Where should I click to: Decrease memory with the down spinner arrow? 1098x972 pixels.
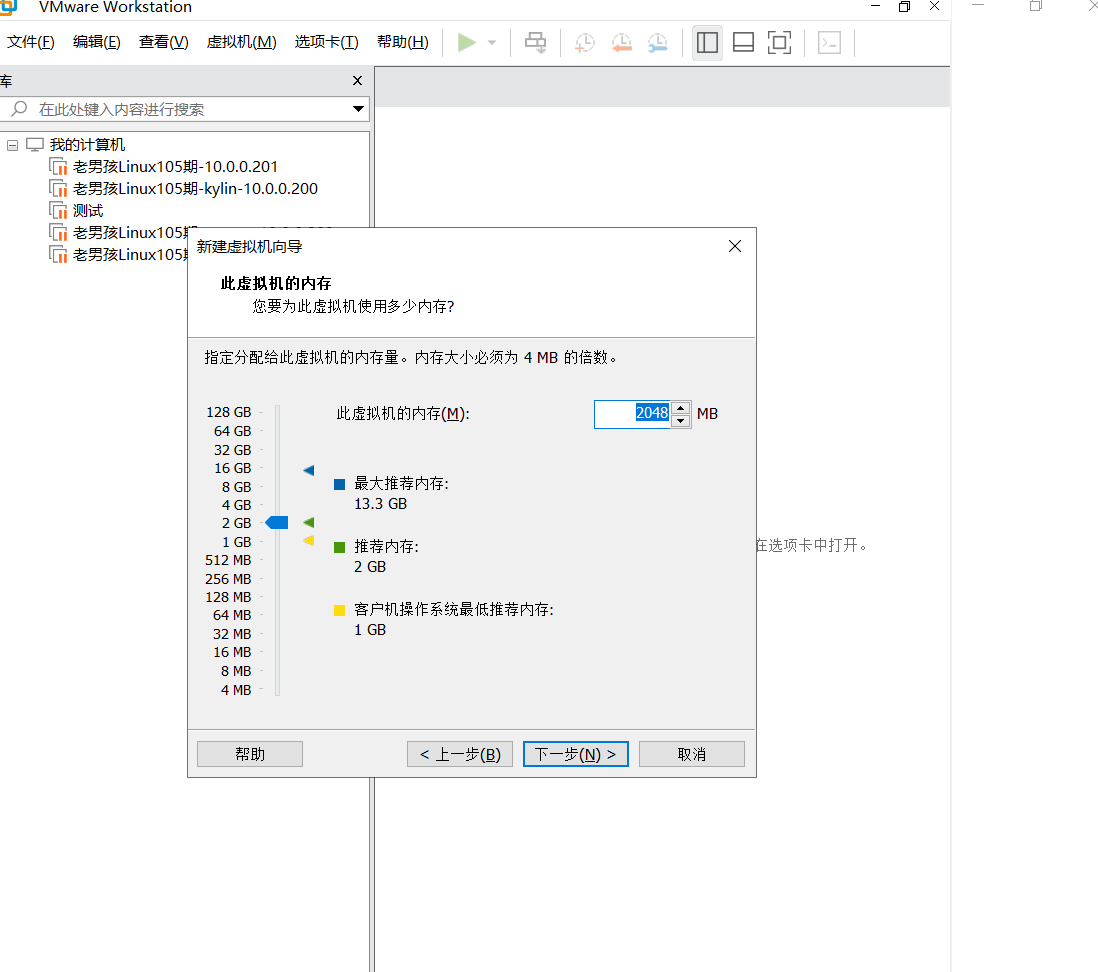pyautogui.click(x=681, y=421)
